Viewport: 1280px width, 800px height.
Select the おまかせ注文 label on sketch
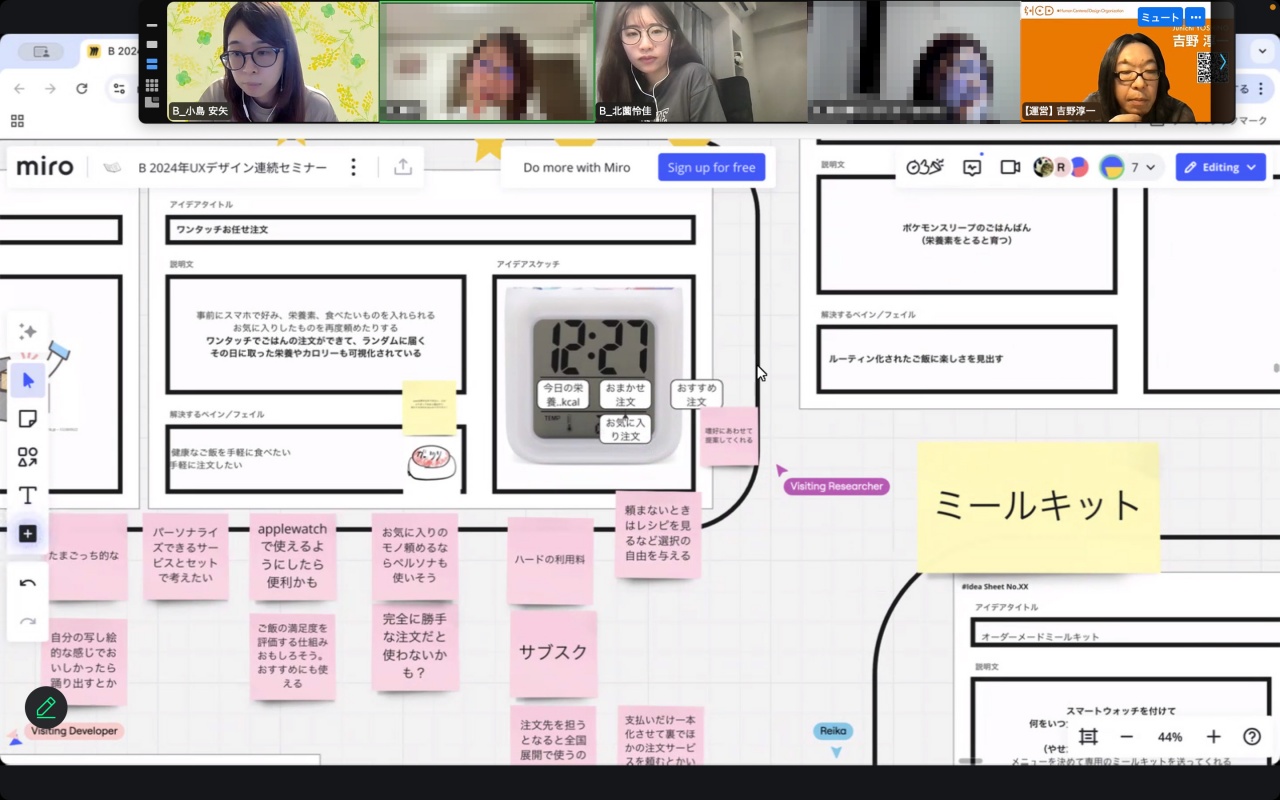[625, 394]
